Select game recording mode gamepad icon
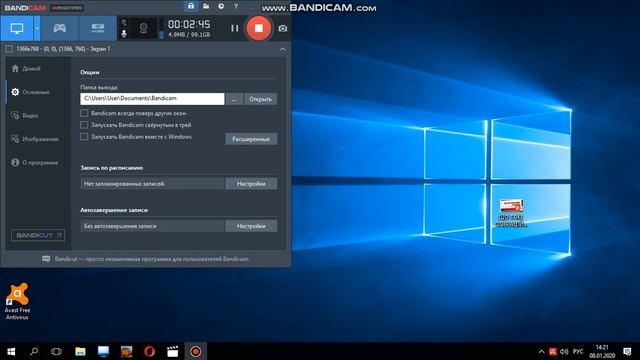The image size is (640, 360). click(x=60, y=28)
